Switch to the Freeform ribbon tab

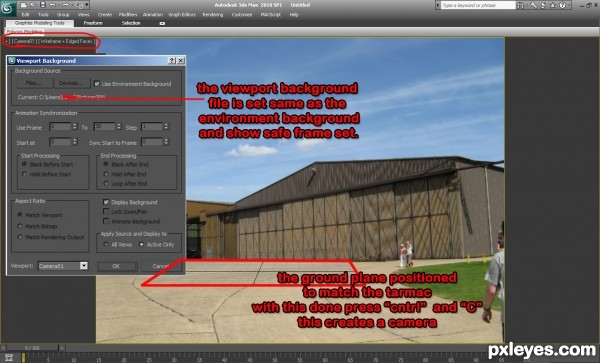[x=93, y=23]
